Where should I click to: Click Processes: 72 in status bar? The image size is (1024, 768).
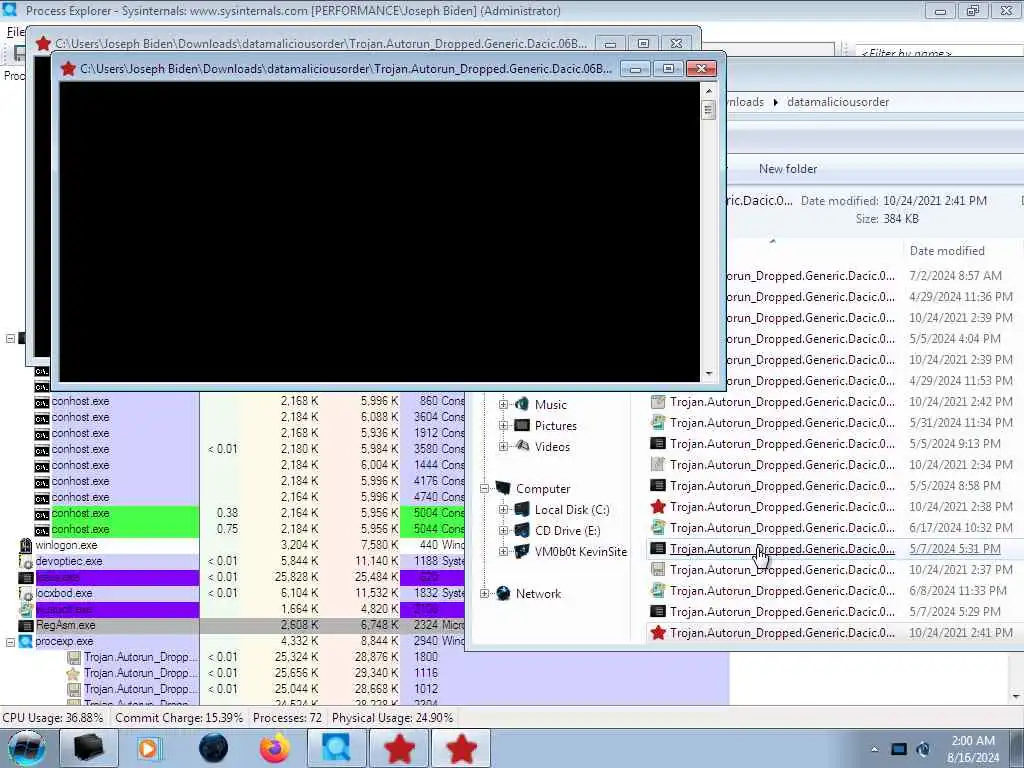tap(287, 718)
